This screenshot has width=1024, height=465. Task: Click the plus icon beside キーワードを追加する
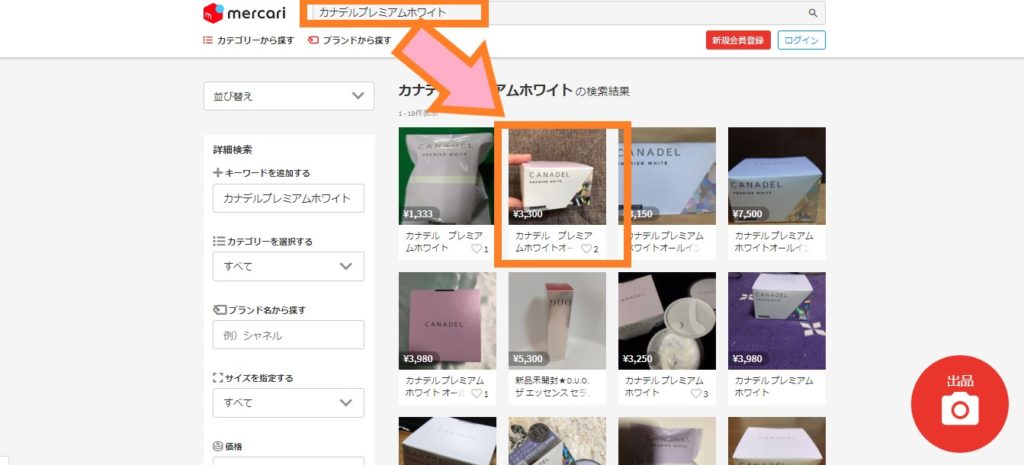(218, 173)
